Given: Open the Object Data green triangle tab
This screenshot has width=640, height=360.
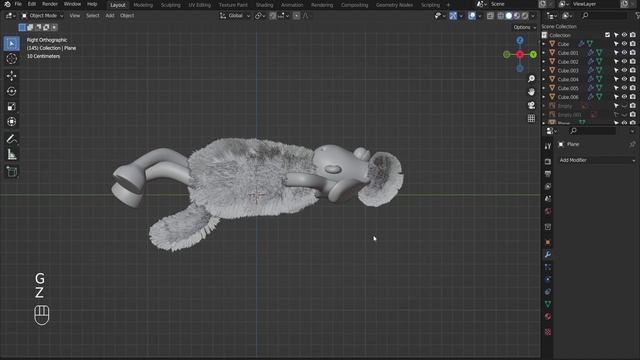Looking at the screenshot, I should coord(548,304).
